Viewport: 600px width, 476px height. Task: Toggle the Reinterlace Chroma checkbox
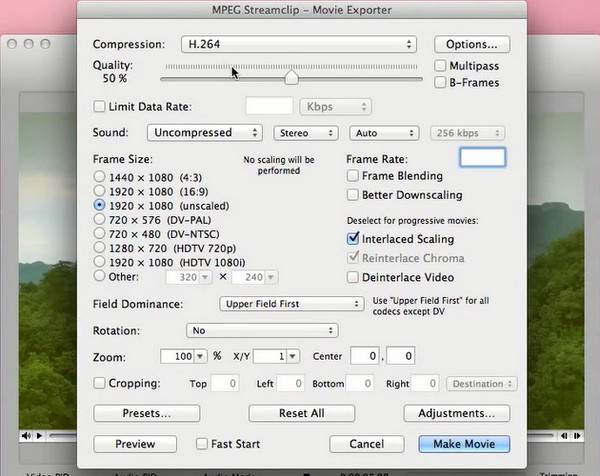pos(352,258)
